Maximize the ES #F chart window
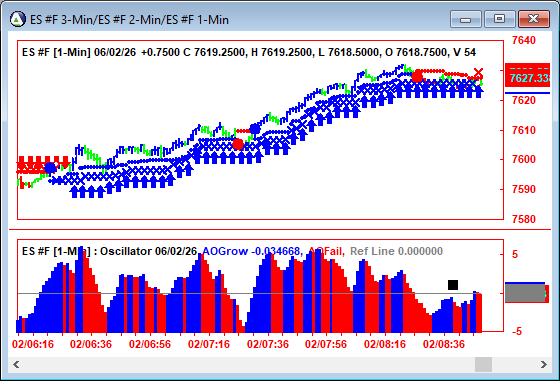Screen dimensions: 560x381 (x=499, y=19)
